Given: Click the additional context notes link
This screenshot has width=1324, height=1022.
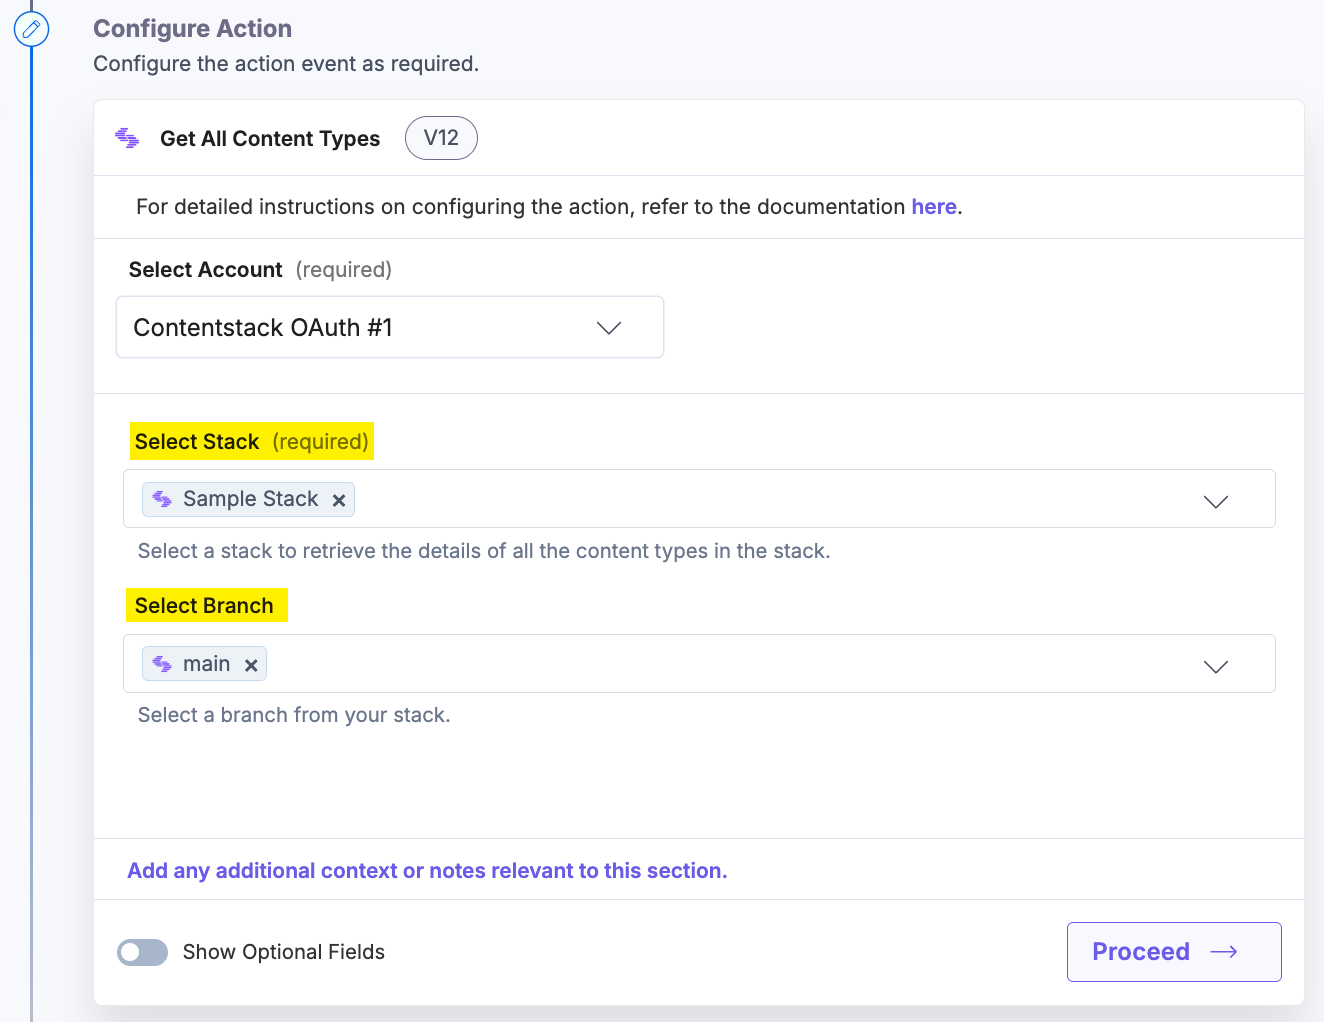Looking at the screenshot, I should (427, 871).
